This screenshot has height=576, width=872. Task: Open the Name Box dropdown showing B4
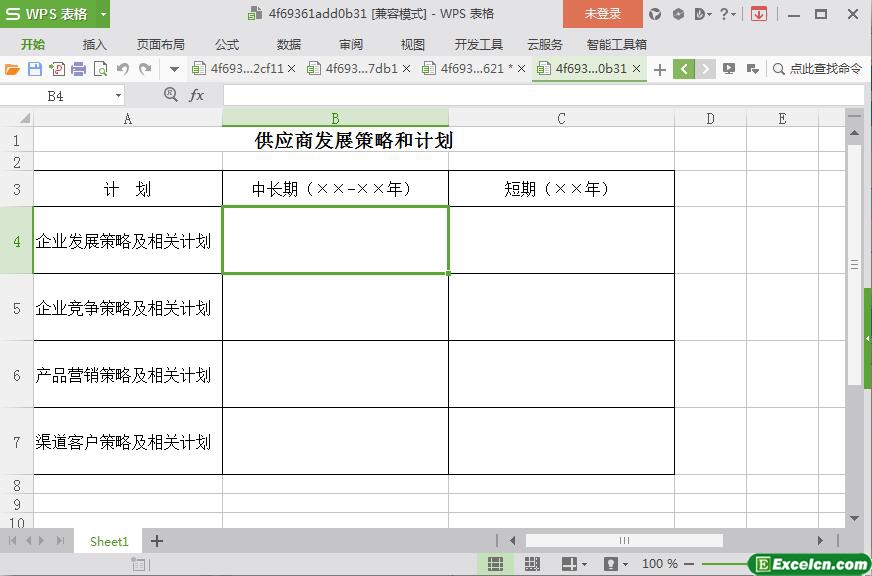pyautogui.click(x=118, y=96)
